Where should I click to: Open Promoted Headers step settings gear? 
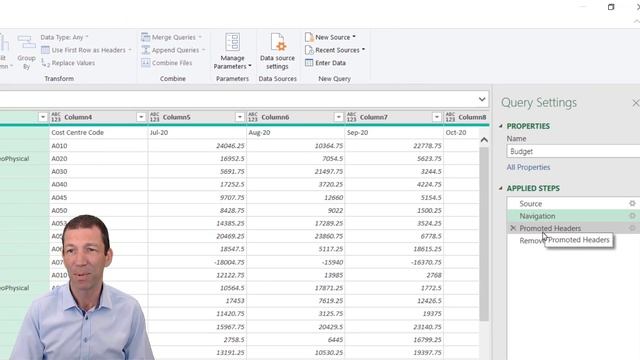tap(632, 228)
